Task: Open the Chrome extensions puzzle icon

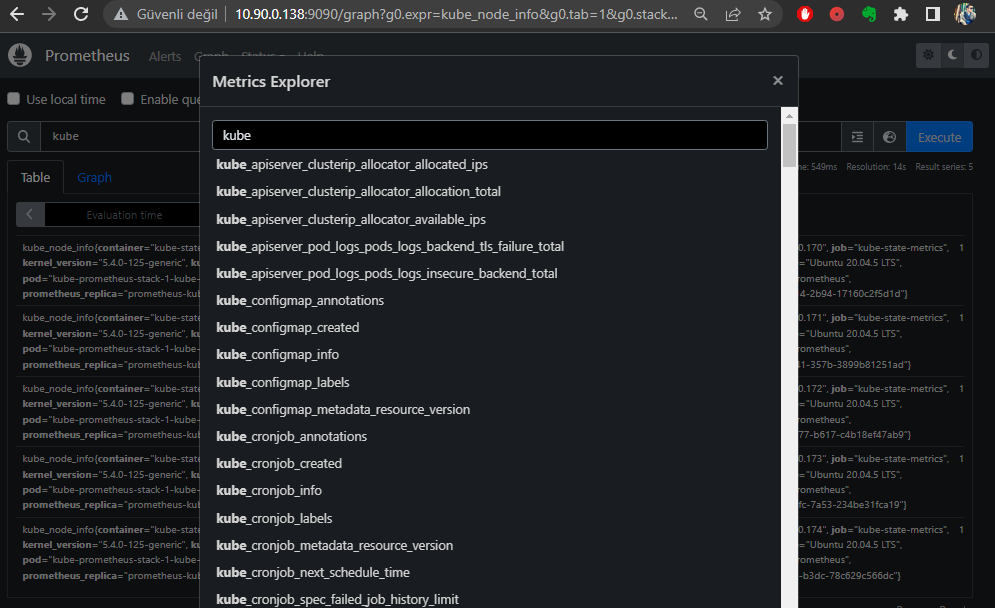Action: 900,15
